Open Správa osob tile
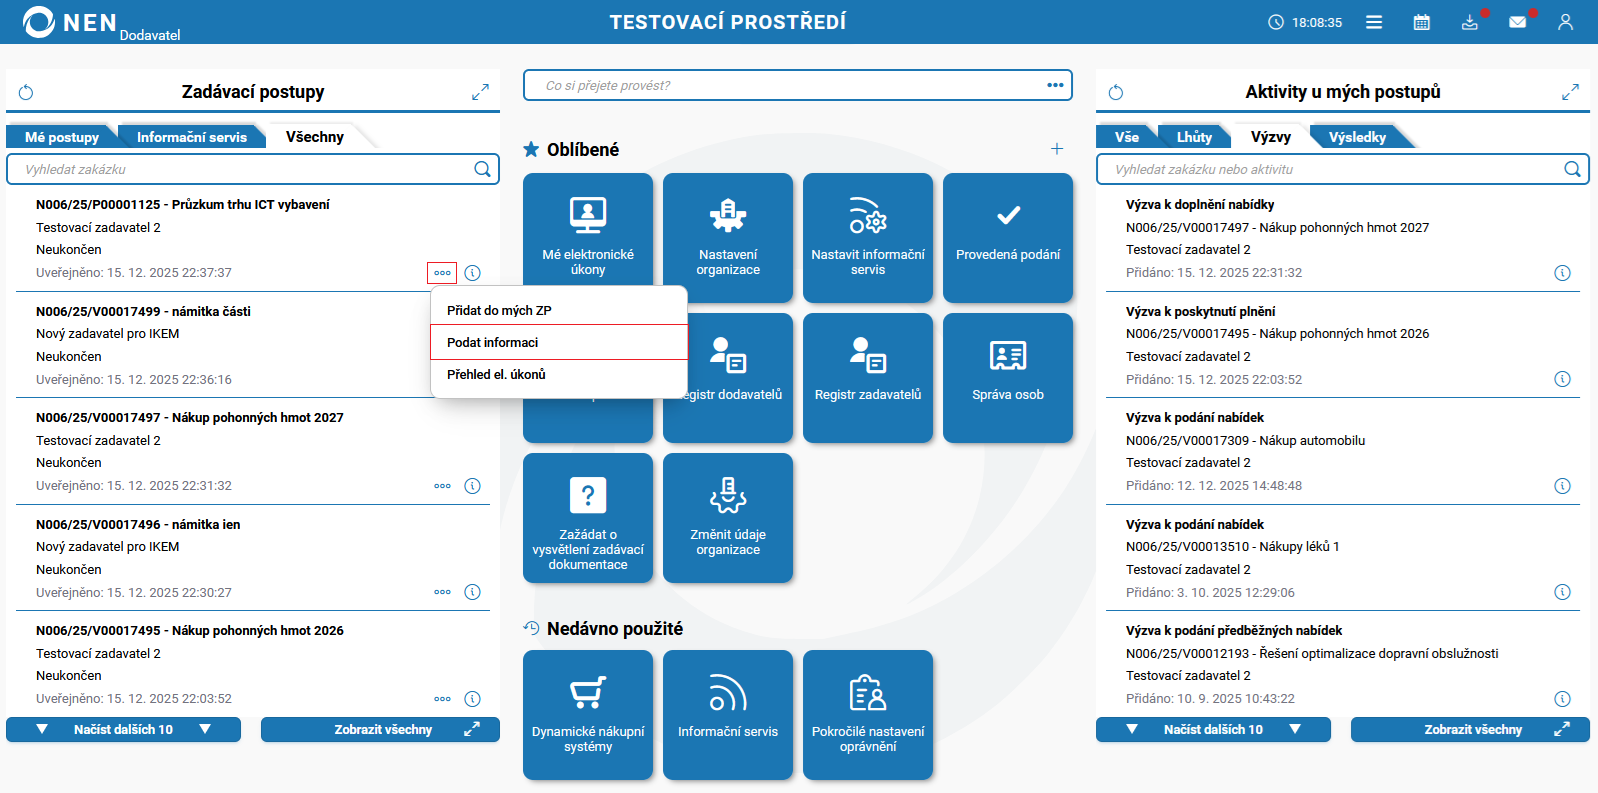This screenshot has height=793, width=1598. 1008,378
